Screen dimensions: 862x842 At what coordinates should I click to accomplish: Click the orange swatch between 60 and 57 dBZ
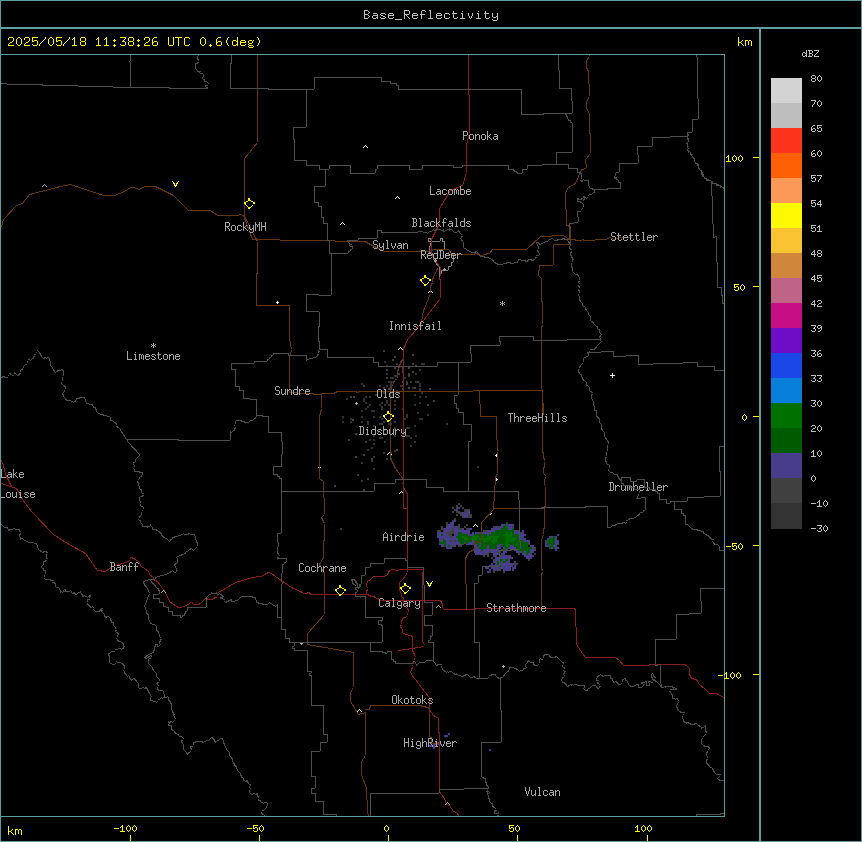click(786, 166)
